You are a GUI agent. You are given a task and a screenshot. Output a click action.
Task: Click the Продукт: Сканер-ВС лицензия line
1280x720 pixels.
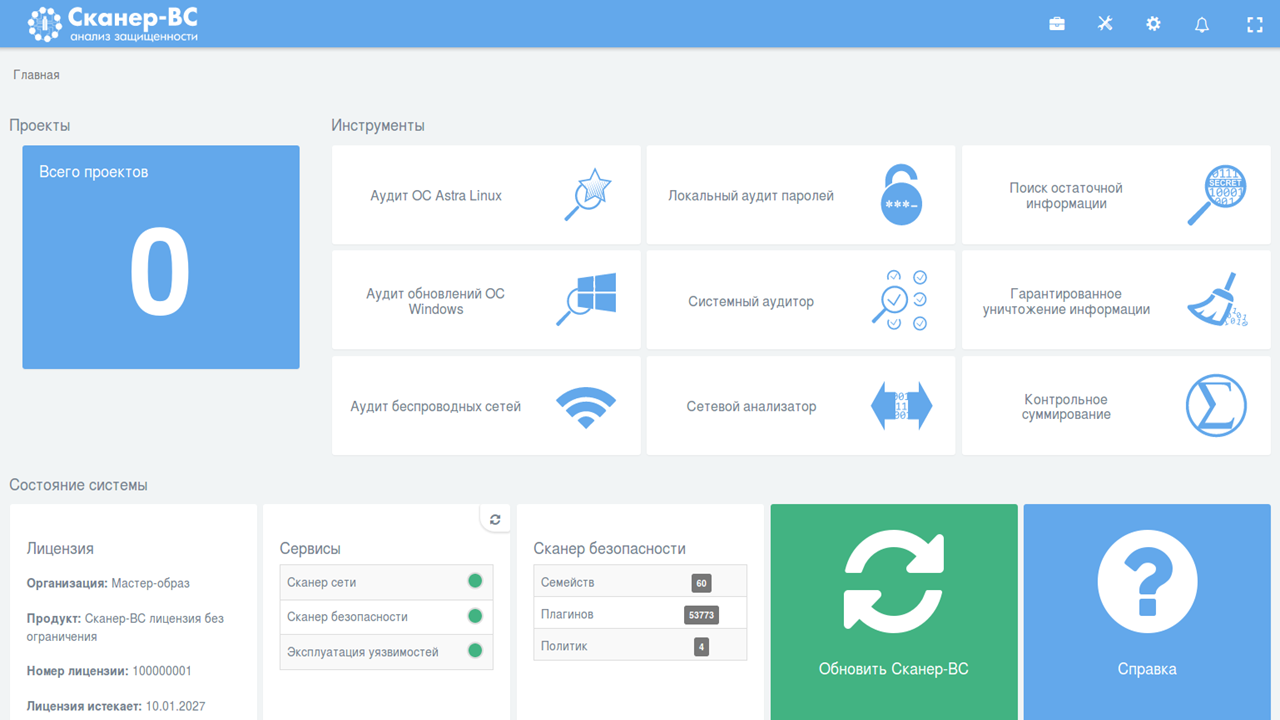coord(126,627)
